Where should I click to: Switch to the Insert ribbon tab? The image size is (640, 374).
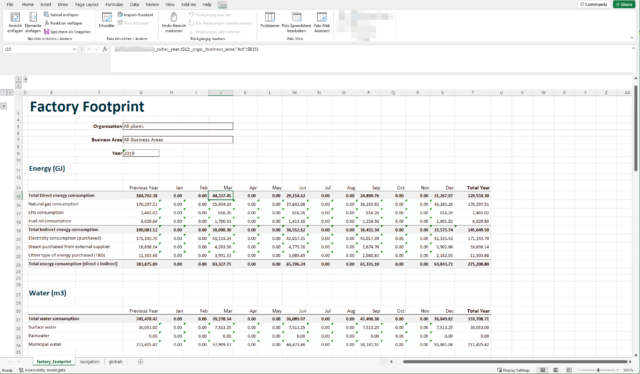(x=46, y=4)
